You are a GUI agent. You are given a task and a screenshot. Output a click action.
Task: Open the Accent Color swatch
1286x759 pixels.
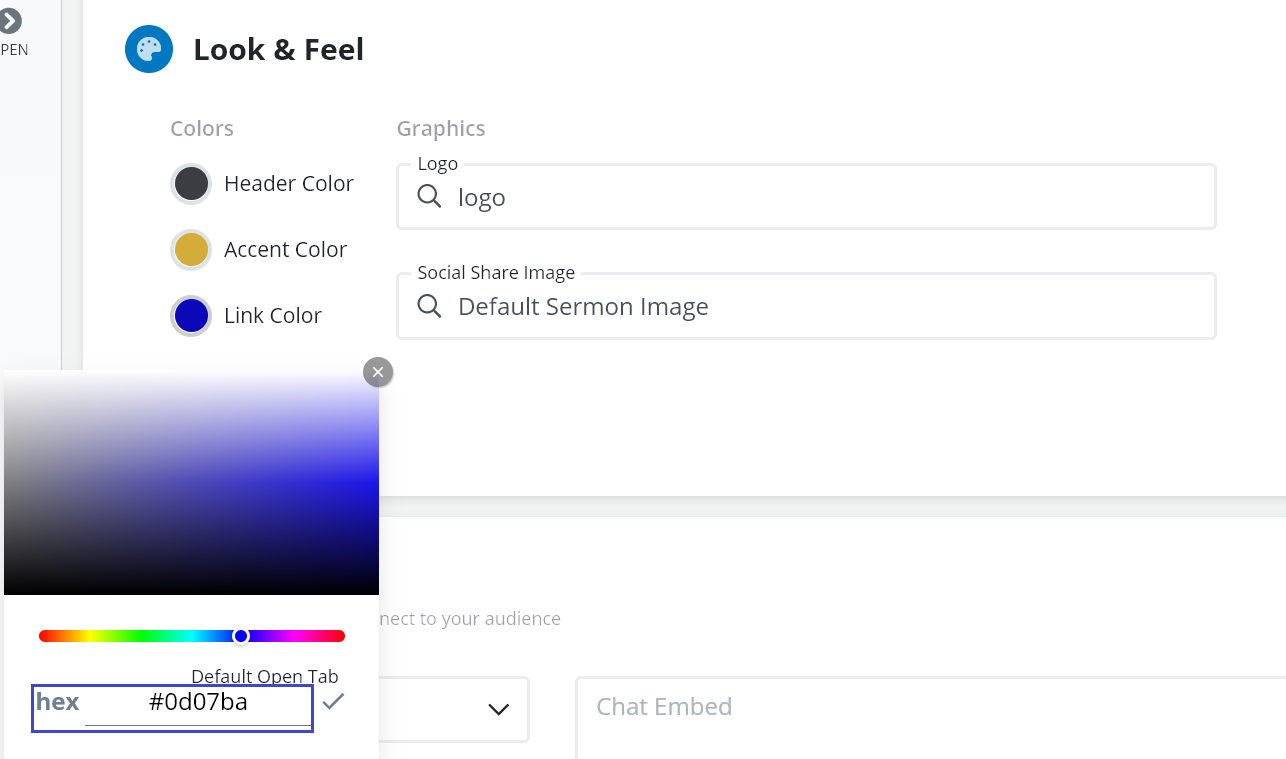click(191, 250)
